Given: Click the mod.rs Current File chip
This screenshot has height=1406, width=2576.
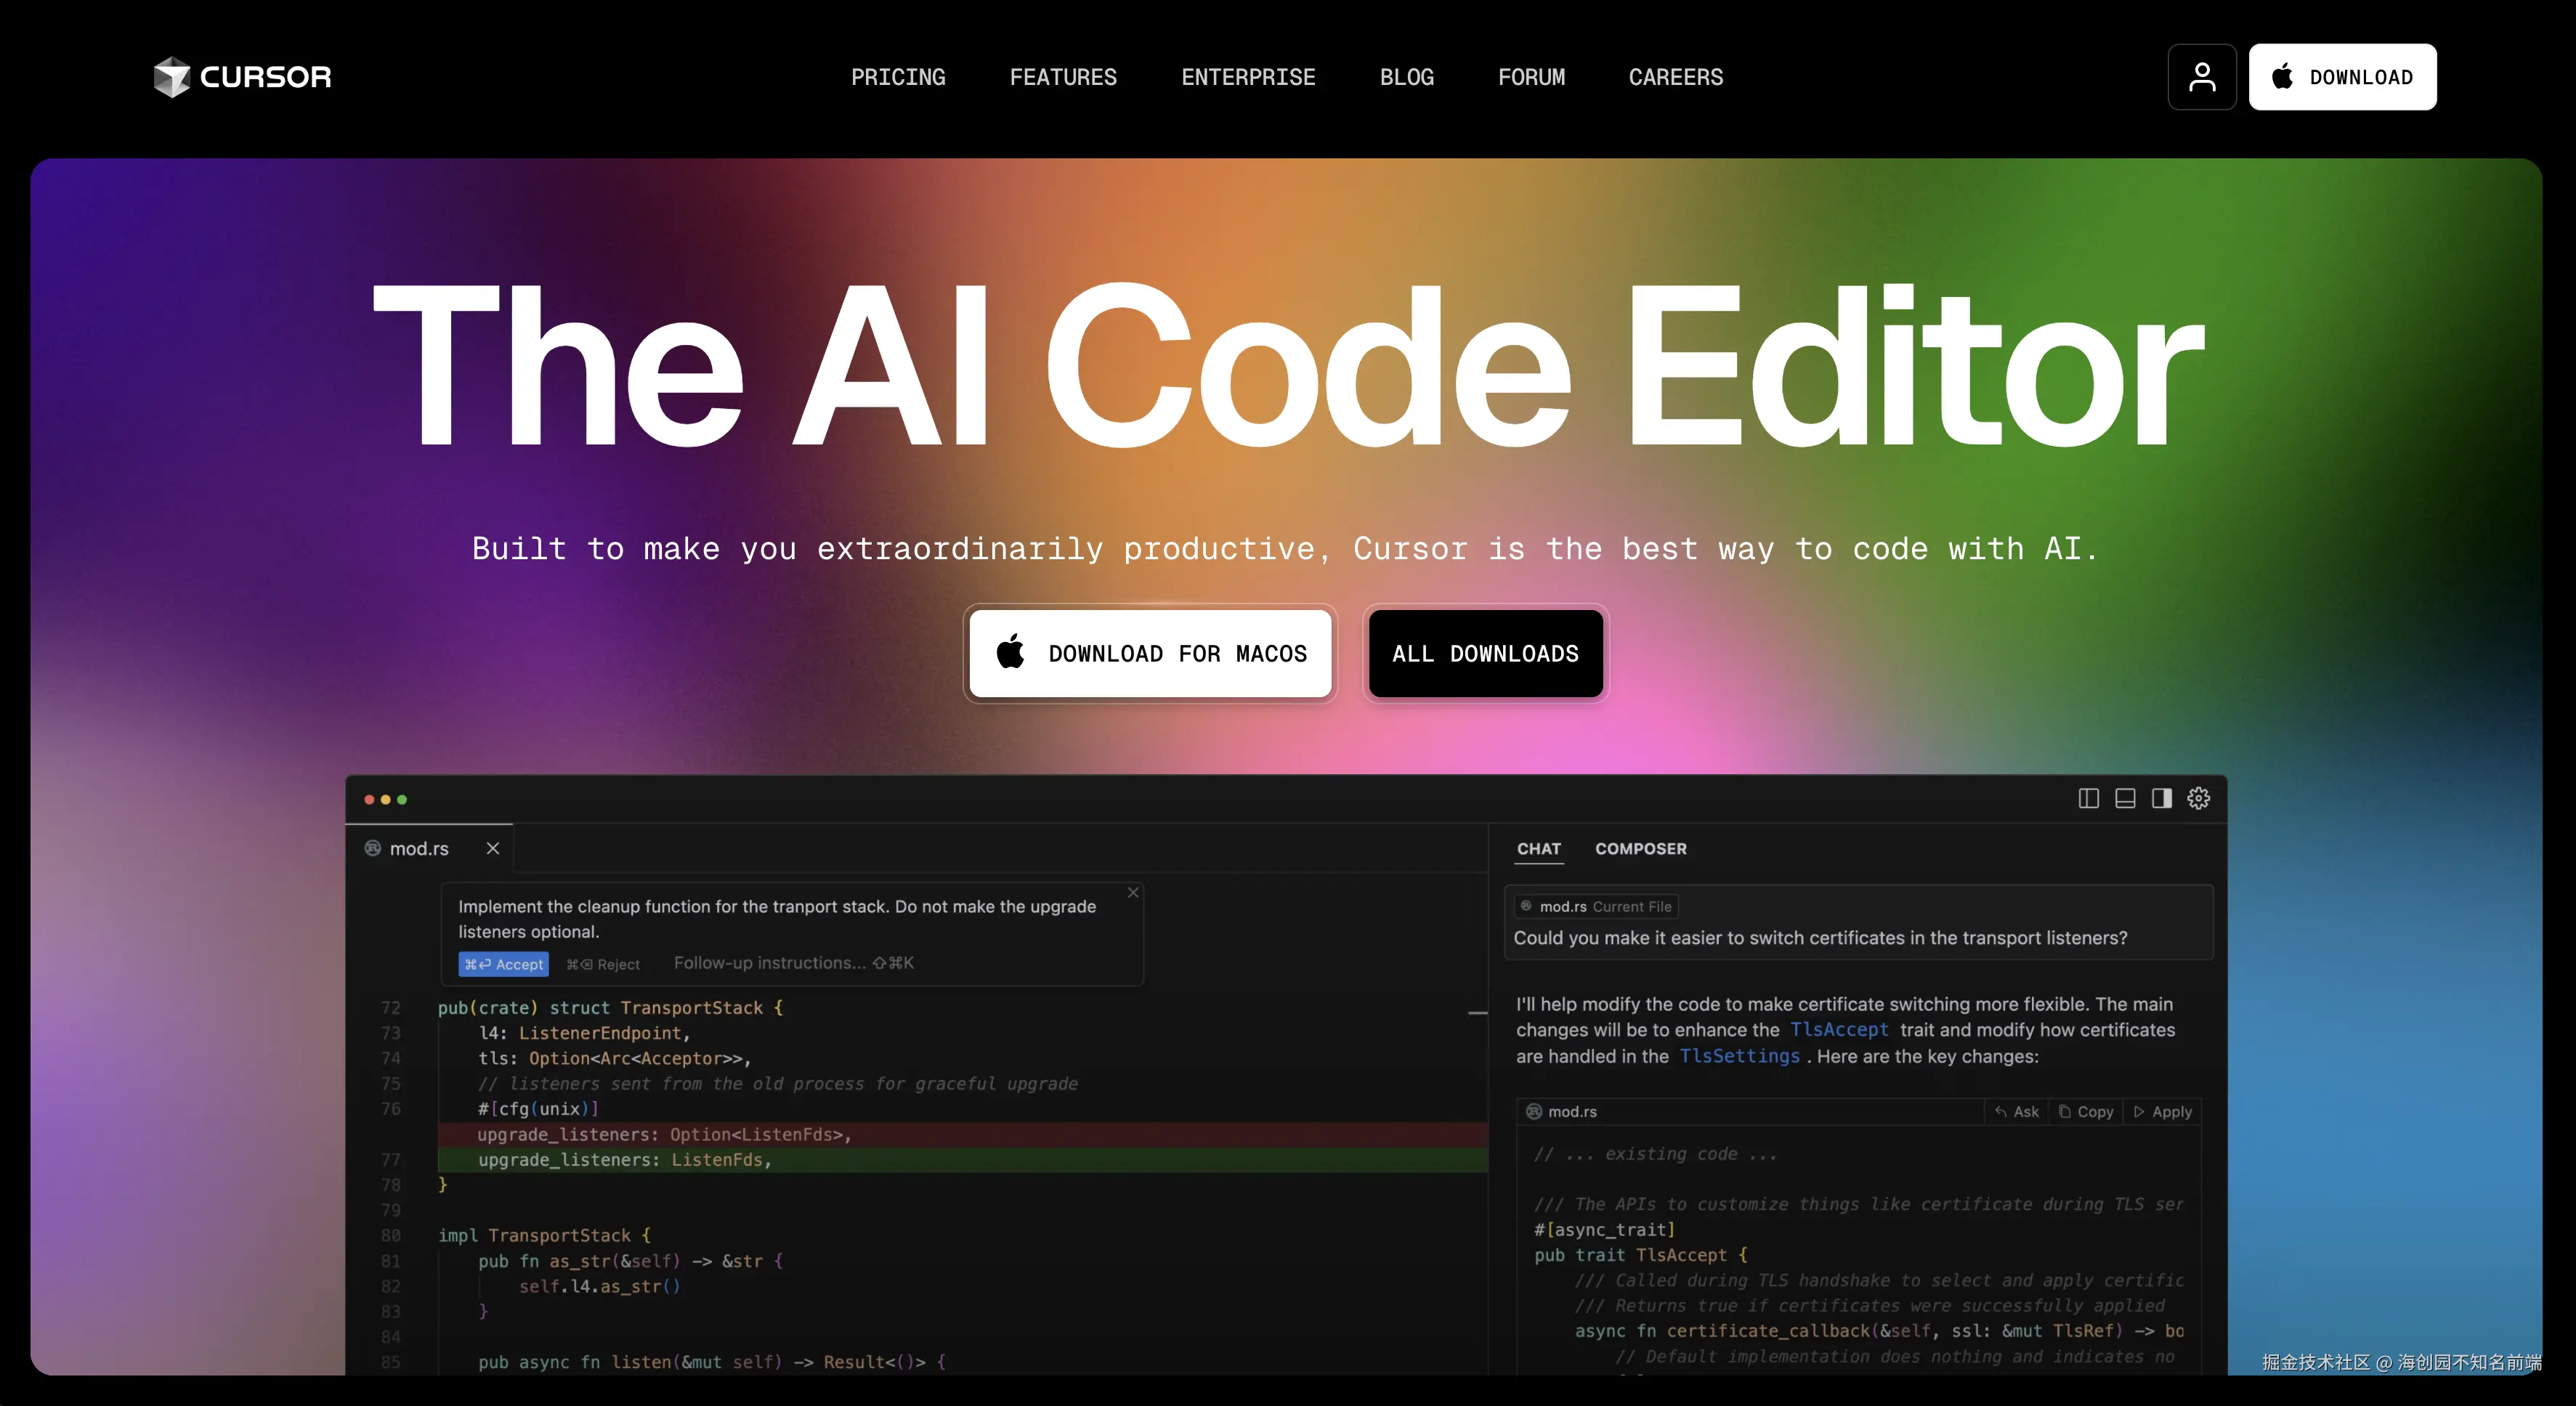Looking at the screenshot, I should tap(1596, 907).
